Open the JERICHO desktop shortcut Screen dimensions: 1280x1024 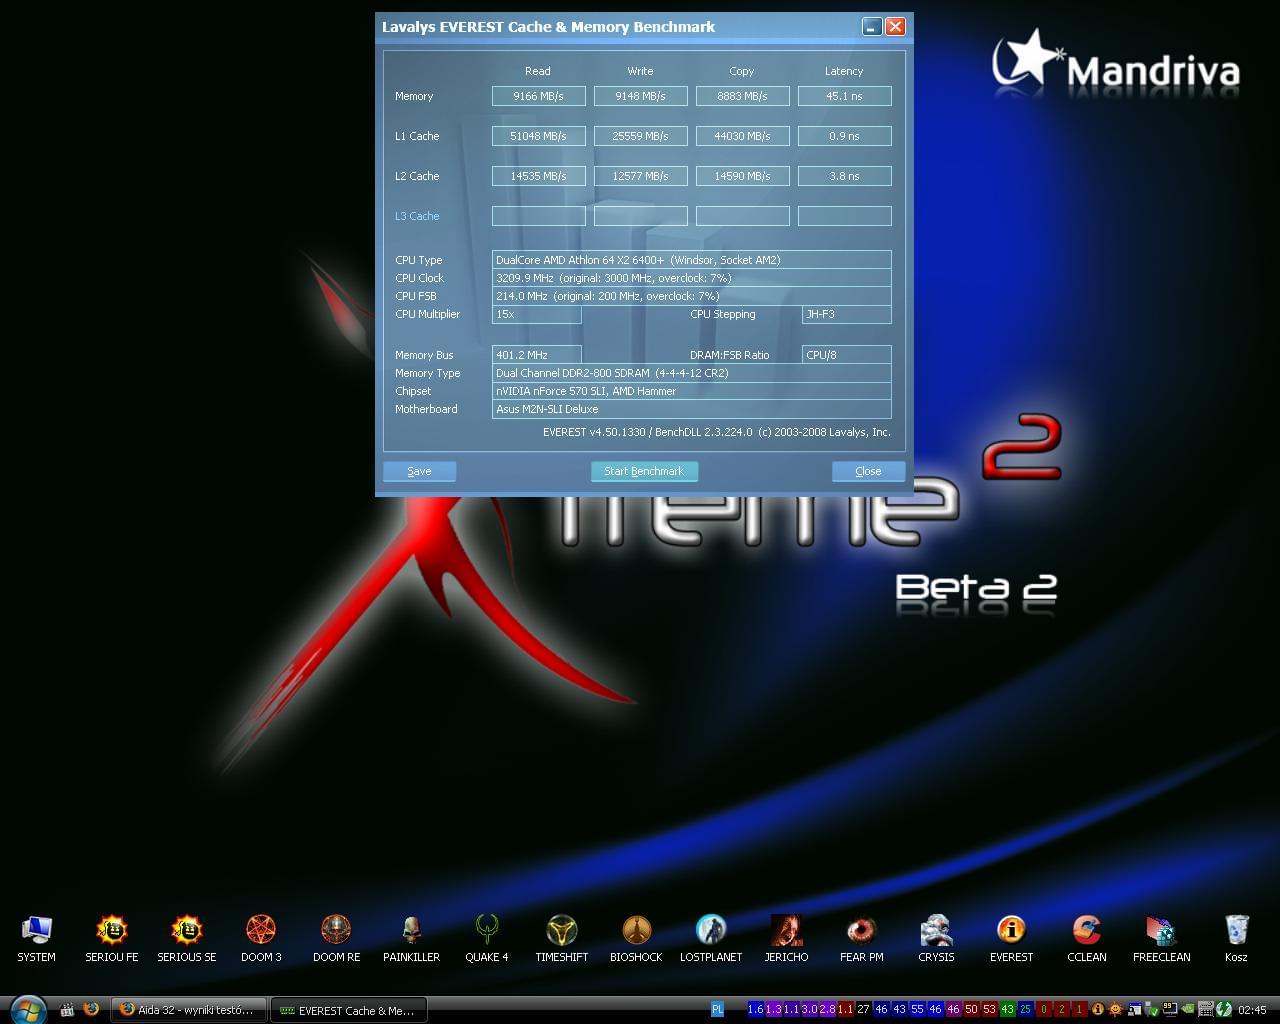pos(786,938)
